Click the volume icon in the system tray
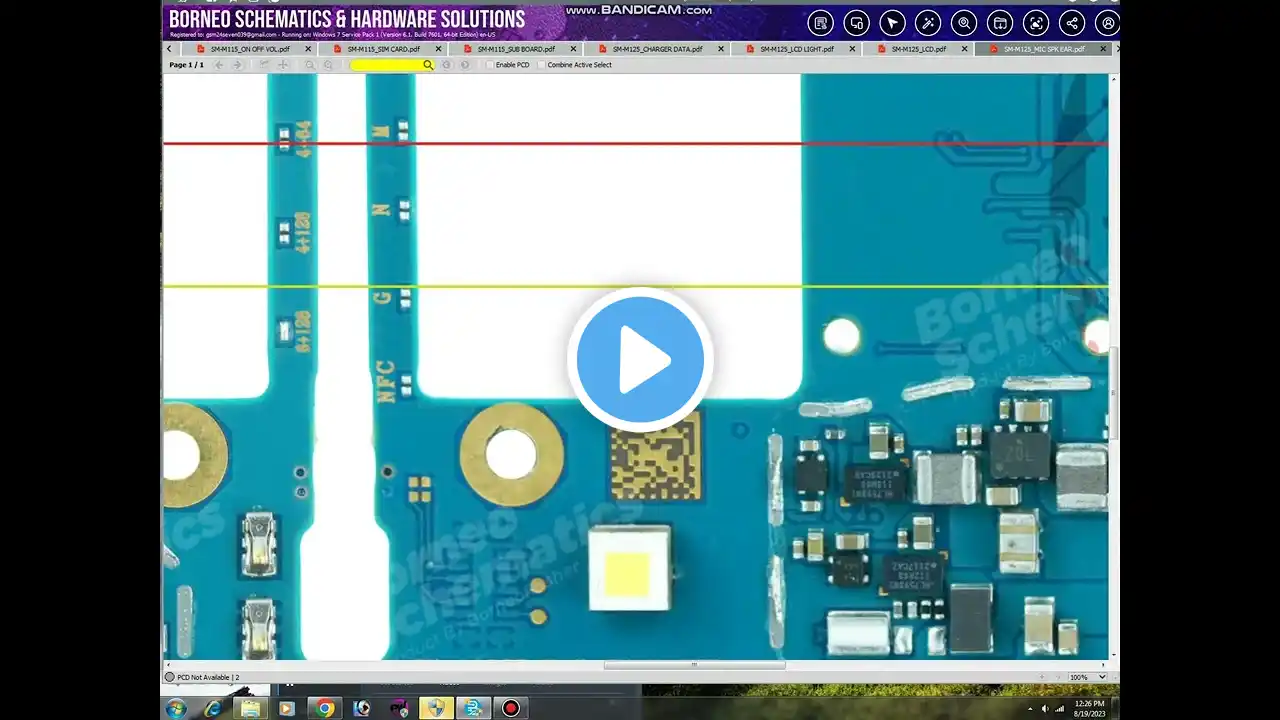This screenshot has height=720, width=1280. tap(1045, 708)
